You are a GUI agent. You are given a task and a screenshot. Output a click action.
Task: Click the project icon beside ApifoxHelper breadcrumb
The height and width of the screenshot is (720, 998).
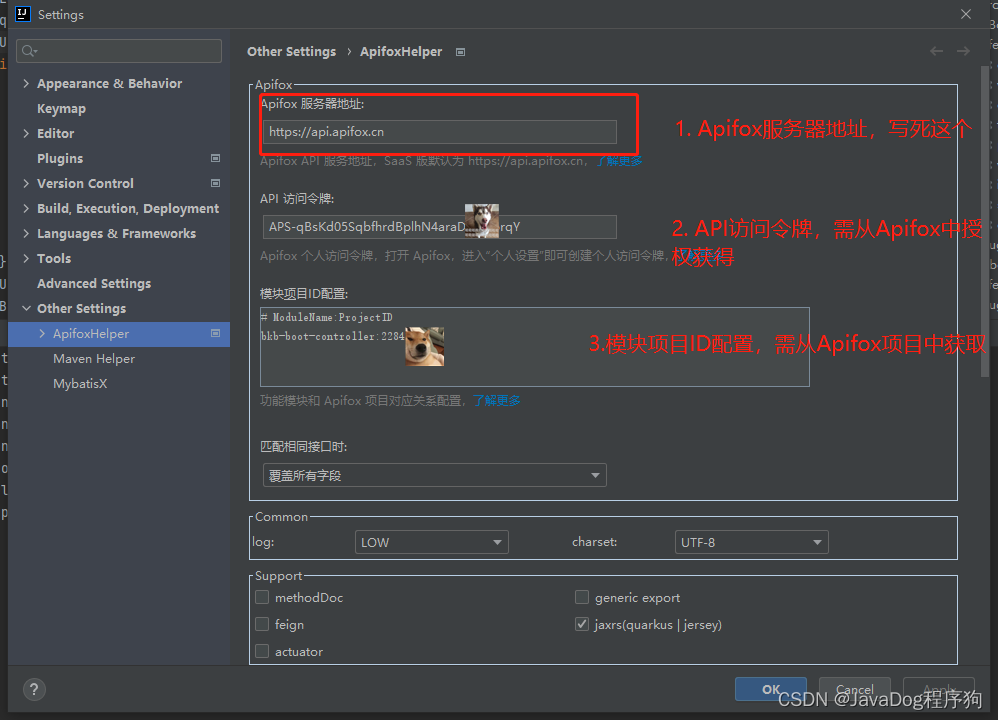[460, 52]
